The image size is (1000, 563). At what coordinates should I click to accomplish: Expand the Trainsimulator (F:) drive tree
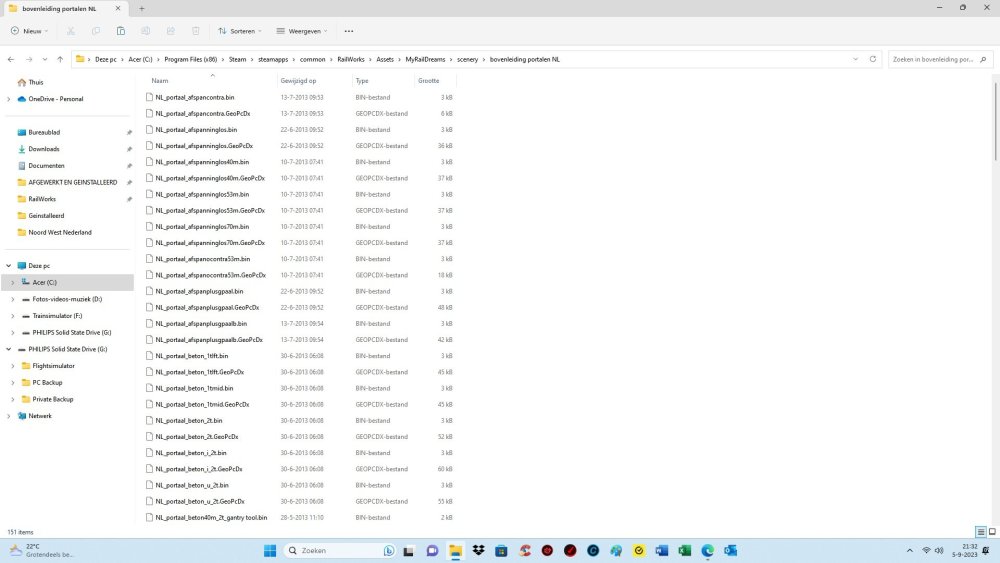coord(12,316)
